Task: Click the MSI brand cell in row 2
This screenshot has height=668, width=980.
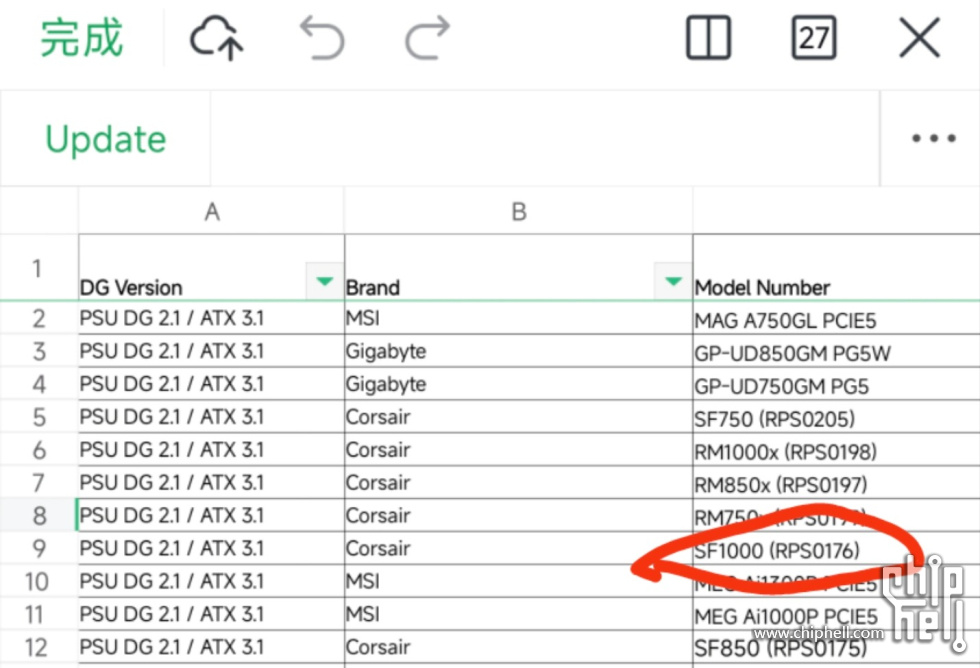Action: pyautogui.click(x=519, y=318)
